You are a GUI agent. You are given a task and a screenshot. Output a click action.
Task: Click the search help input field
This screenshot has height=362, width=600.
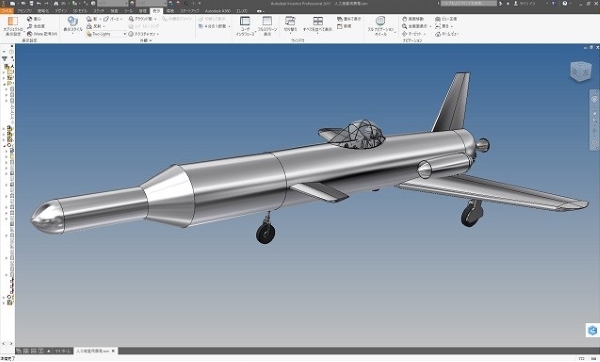click(469, 3)
